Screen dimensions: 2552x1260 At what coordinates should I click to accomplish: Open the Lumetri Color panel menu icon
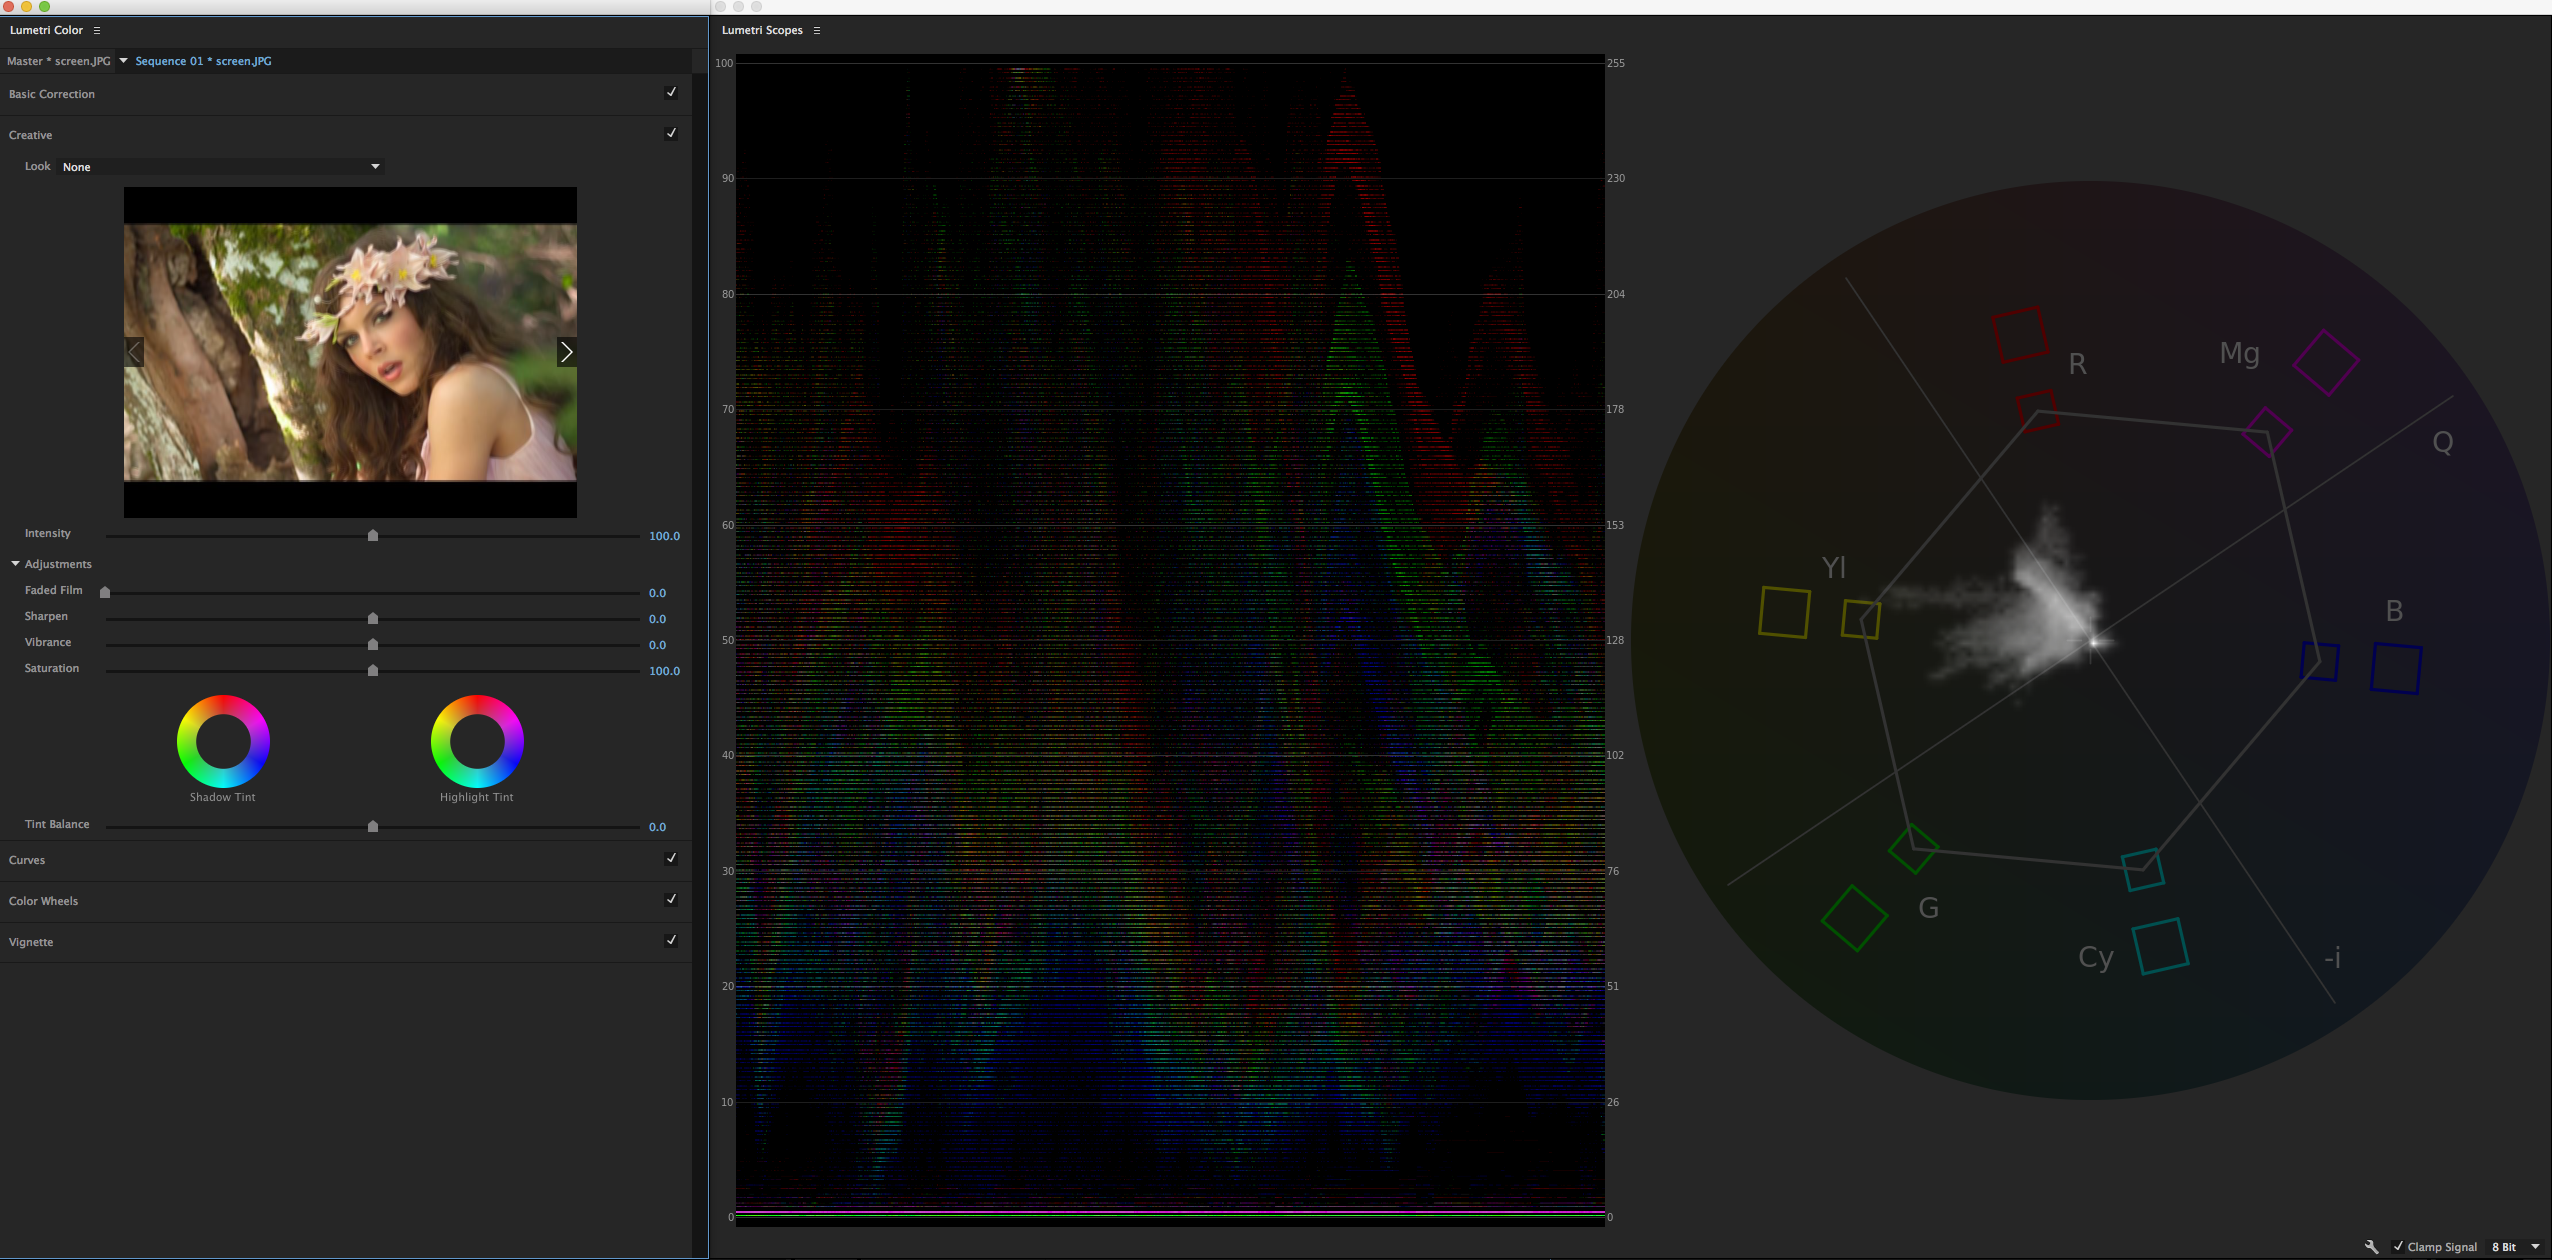click(x=97, y=31)
